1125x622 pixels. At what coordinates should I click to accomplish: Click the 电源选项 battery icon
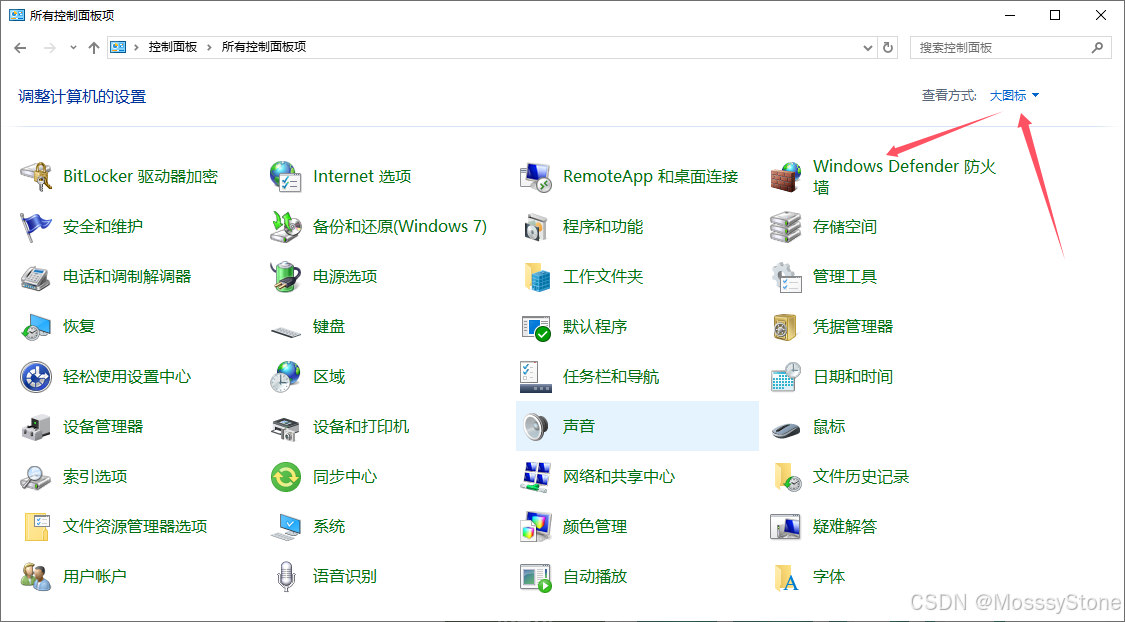[286, 277]
